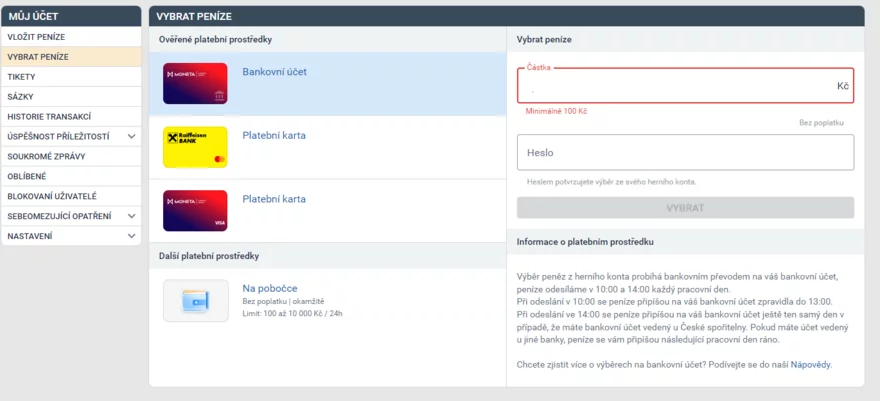
Task: Pick the Moneta Visa card icon
Action: click(x=195, y=211)
